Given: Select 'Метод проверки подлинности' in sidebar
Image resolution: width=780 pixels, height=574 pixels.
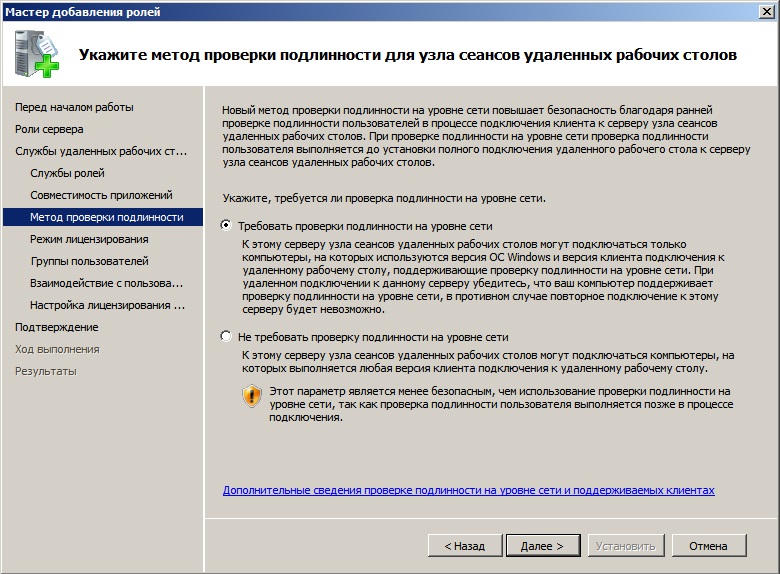Looking at the screenshot, I should coord(106,217).
